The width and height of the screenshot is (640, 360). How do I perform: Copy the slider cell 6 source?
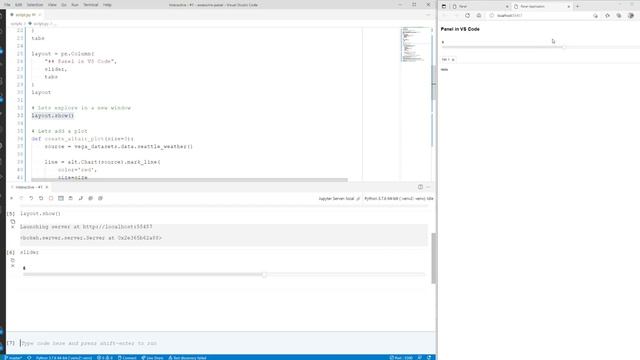coord(13,260)
